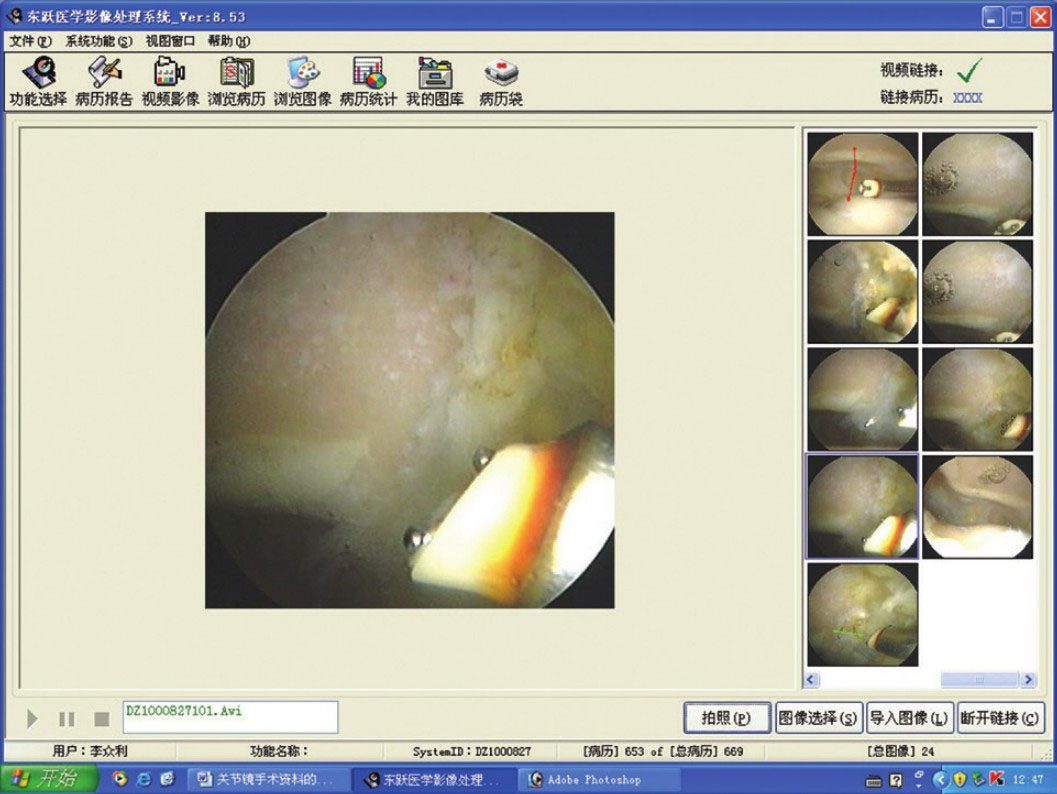The width and height of the screenshot is (1057, 794).
Task: Open 病历统计 record statistics icon
Action: tap(368, 82)
